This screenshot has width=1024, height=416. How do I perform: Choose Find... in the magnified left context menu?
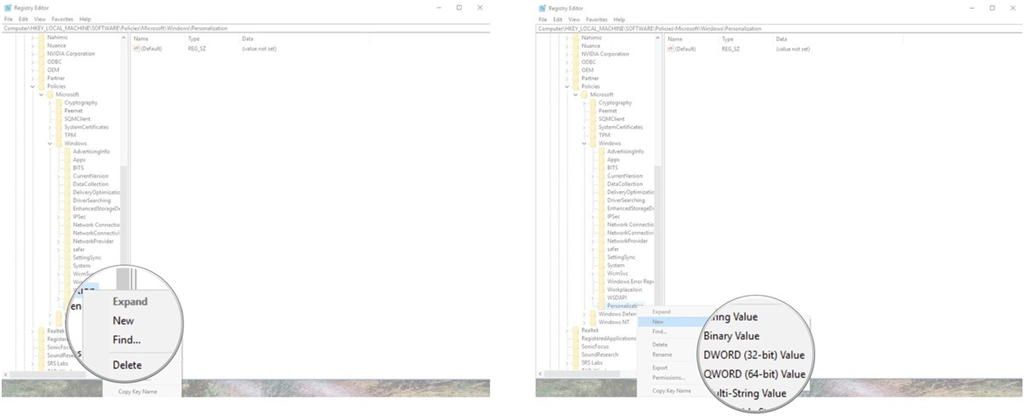click(127, 340)
